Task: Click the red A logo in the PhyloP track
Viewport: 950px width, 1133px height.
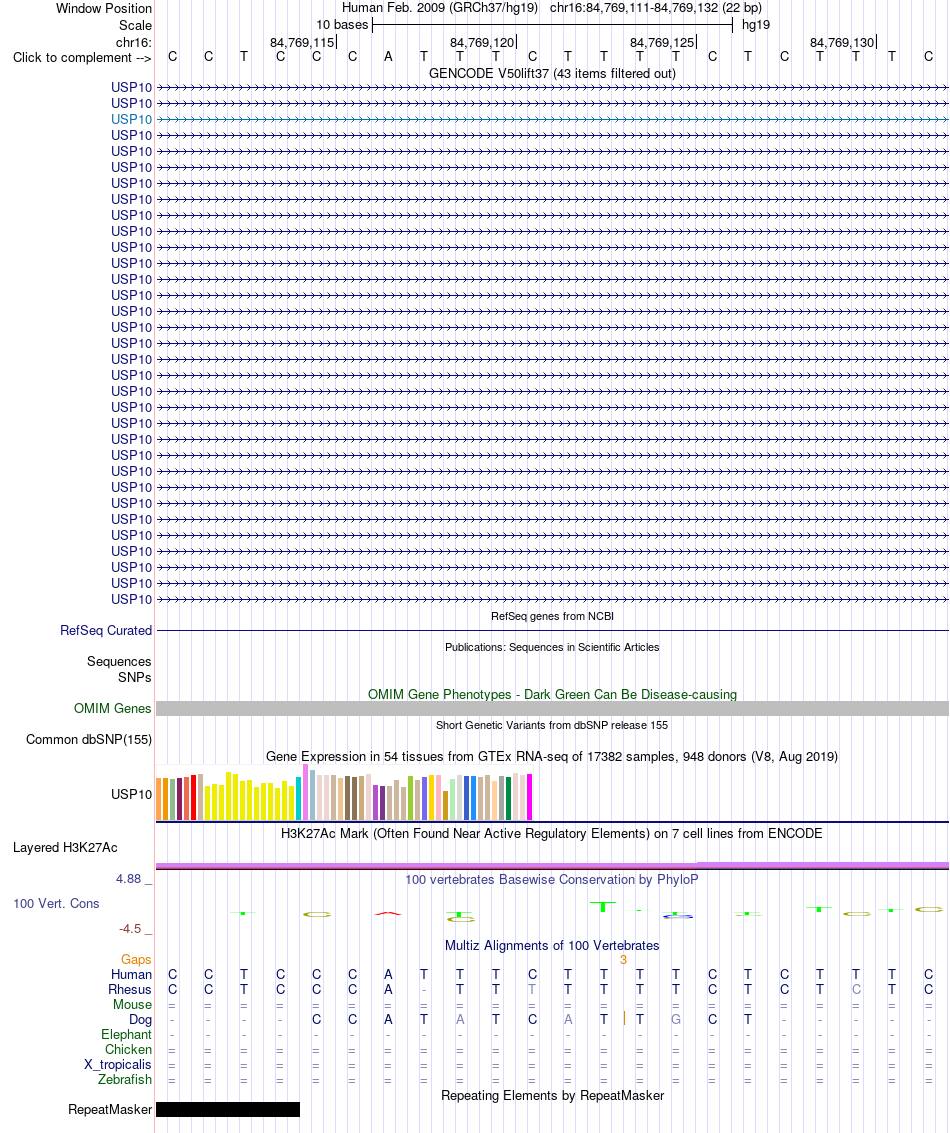Action: [x=388, y=913]
